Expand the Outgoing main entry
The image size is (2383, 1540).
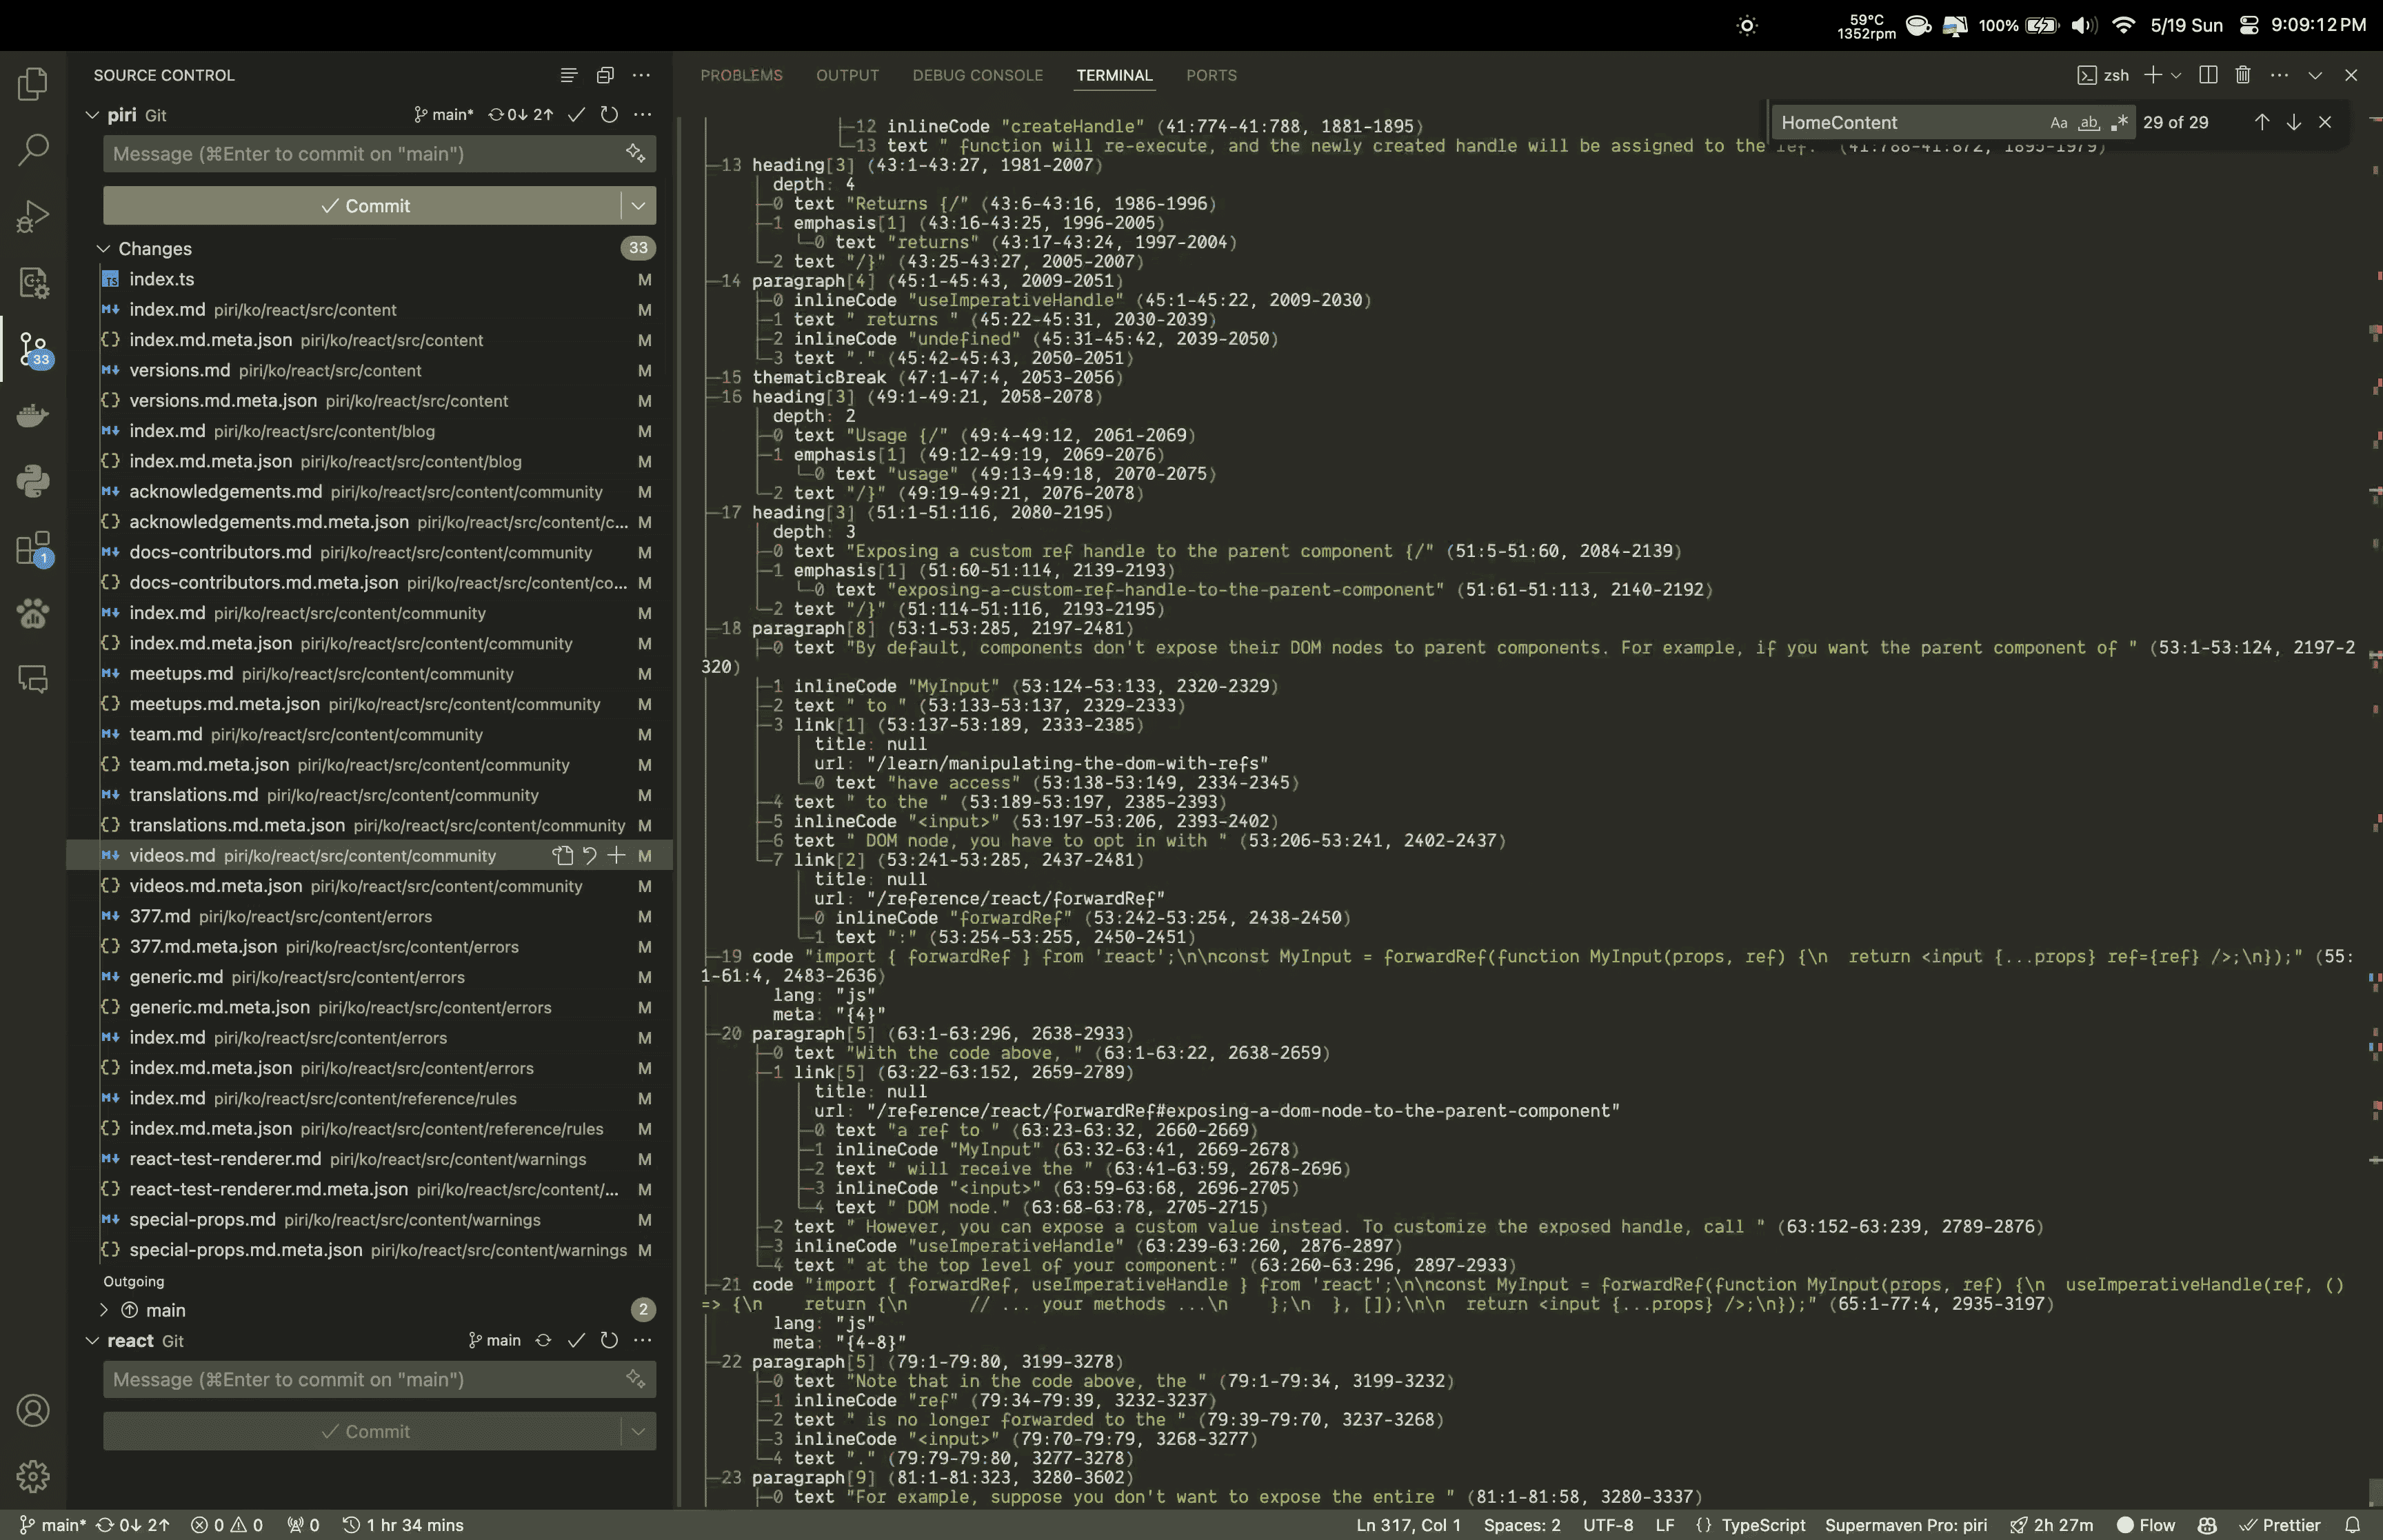click(x=103, y=1310)
